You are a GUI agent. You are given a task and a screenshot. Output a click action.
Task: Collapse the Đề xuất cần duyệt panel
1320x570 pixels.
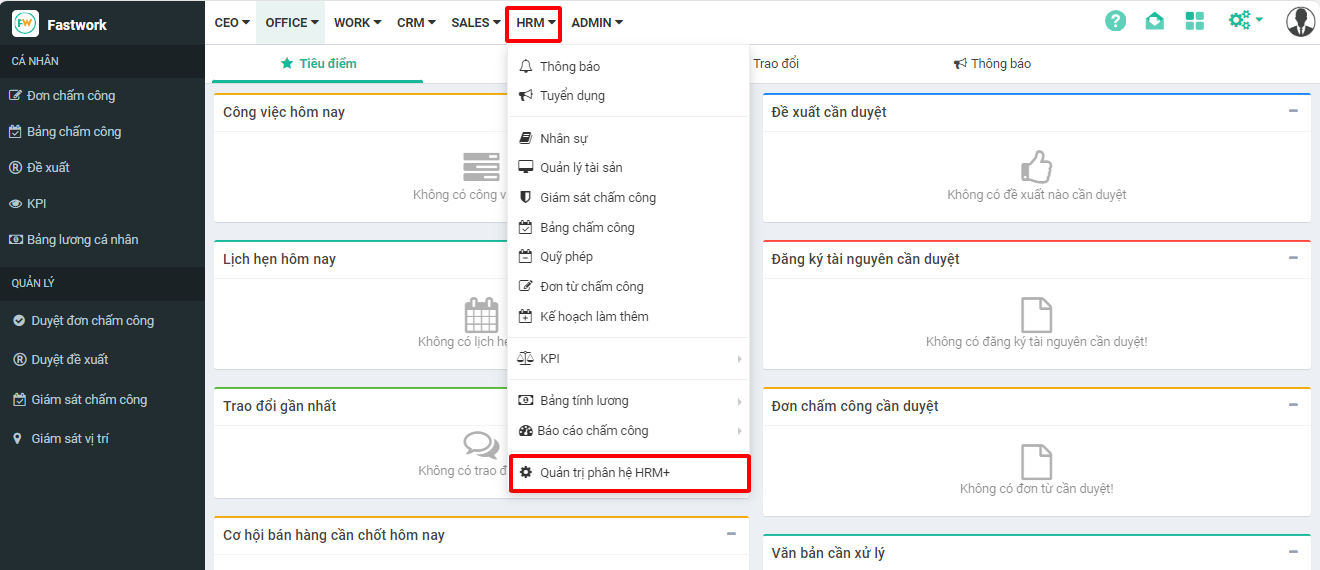click(x=1293, y=111)
